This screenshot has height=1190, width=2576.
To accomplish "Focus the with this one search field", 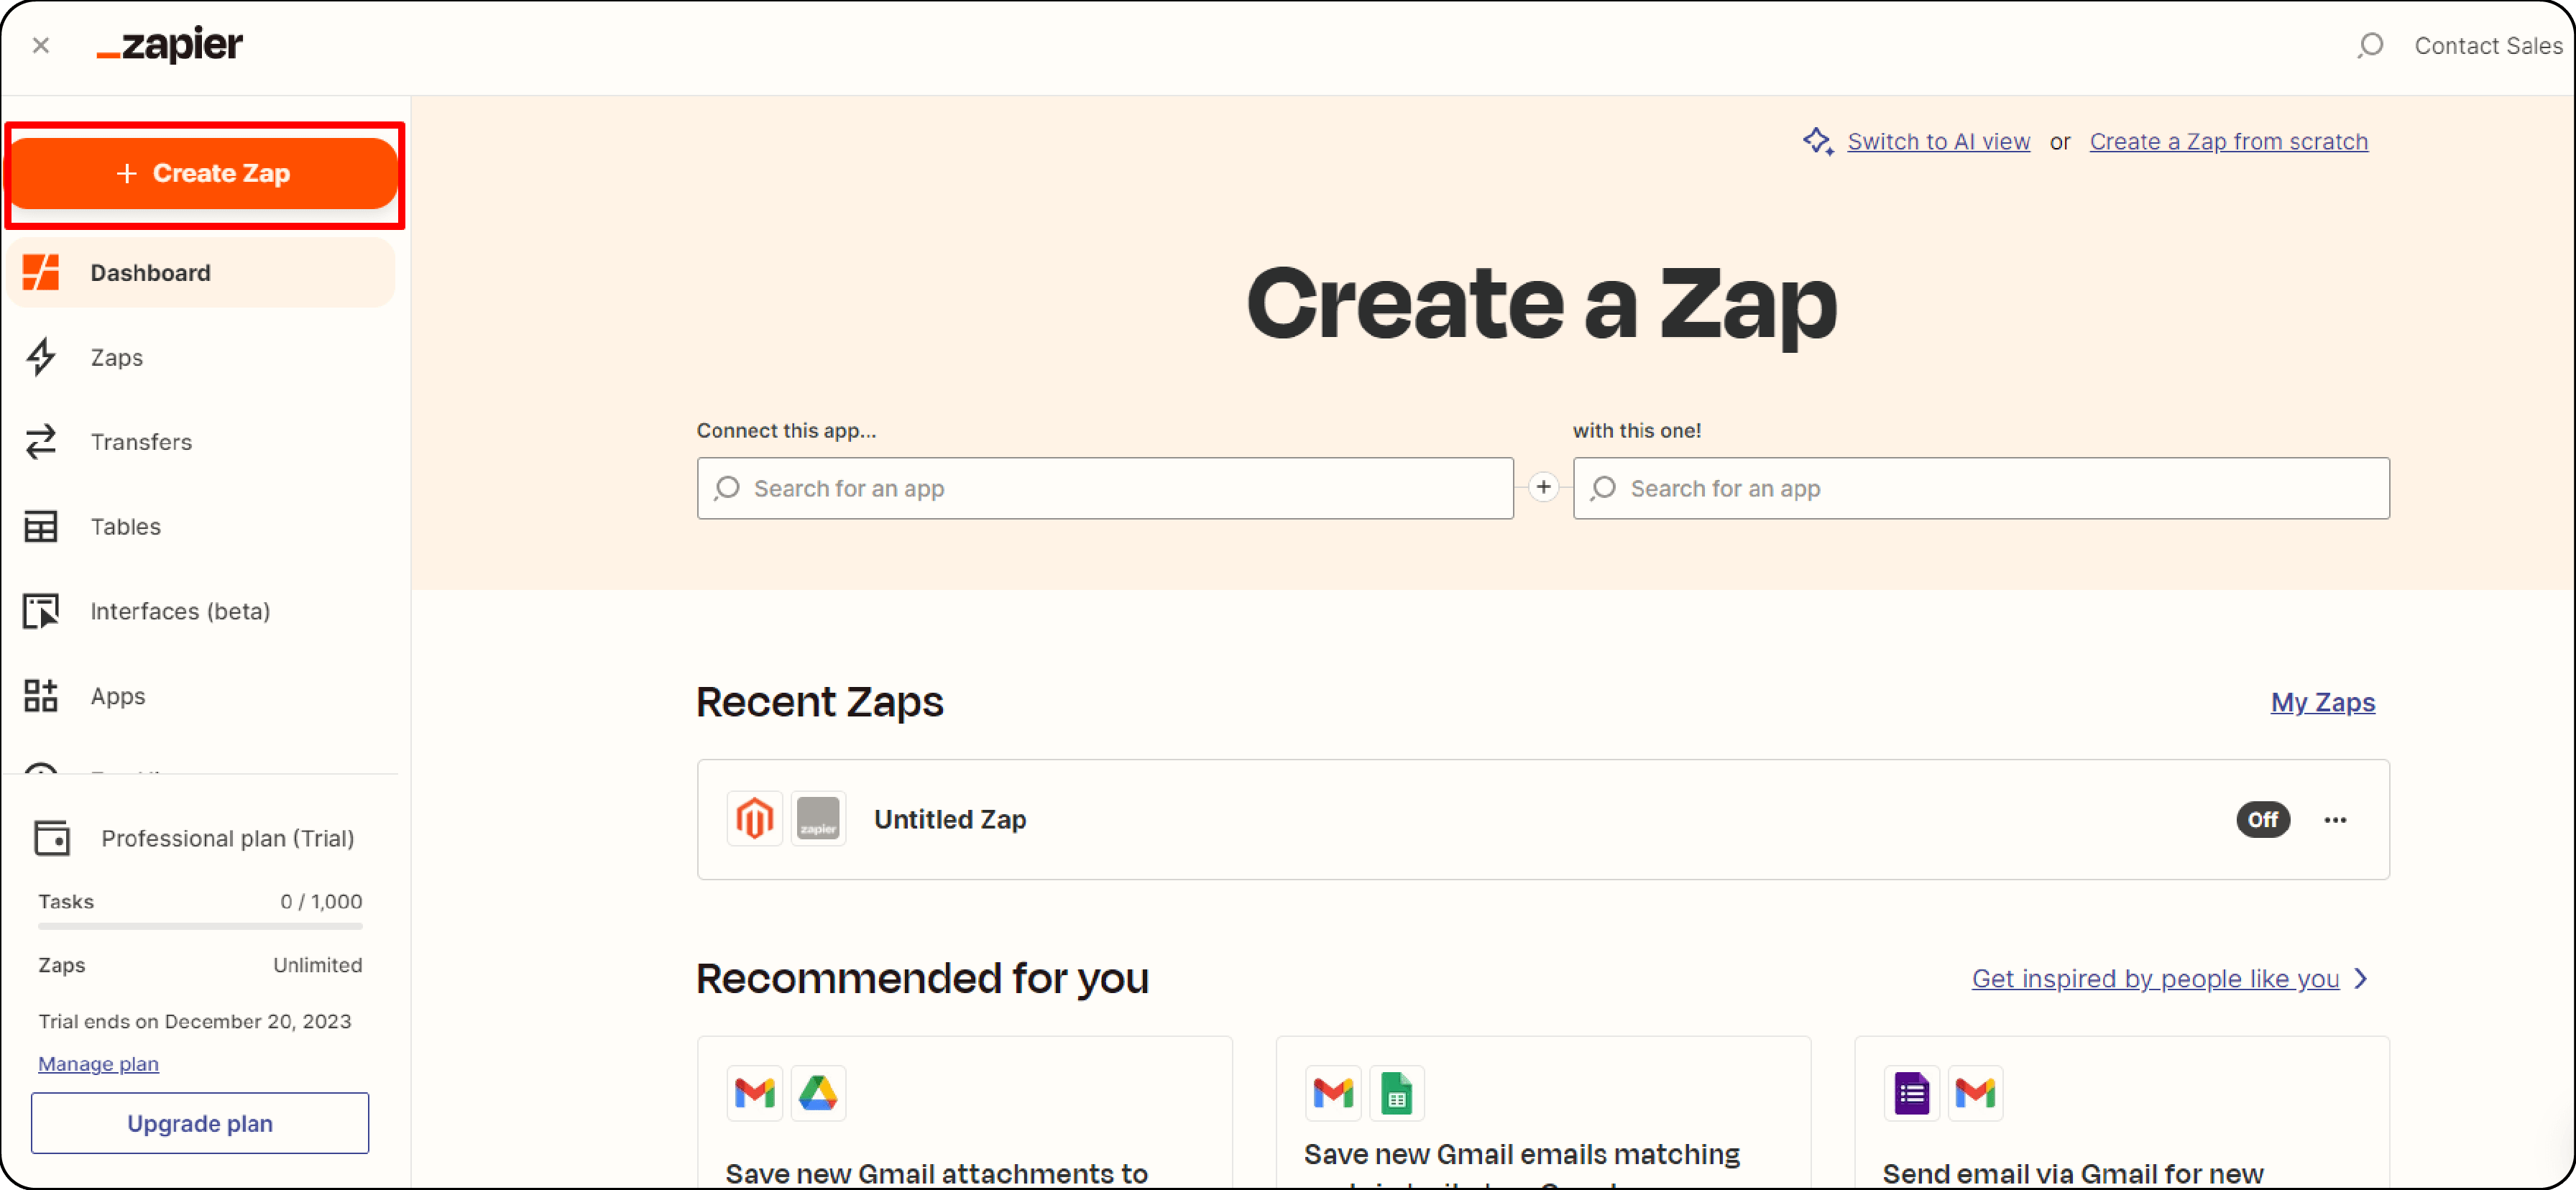I will tap(1981, 488).
